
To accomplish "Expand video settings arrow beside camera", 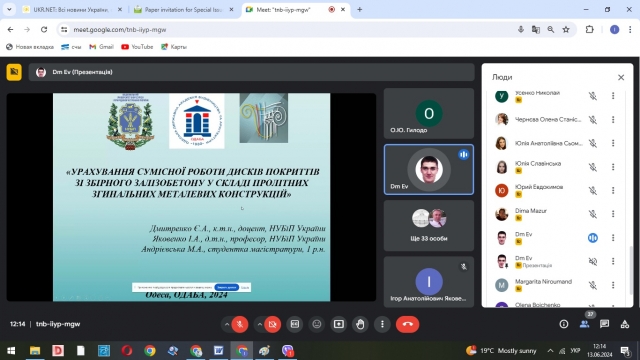I will click(260, 324).
